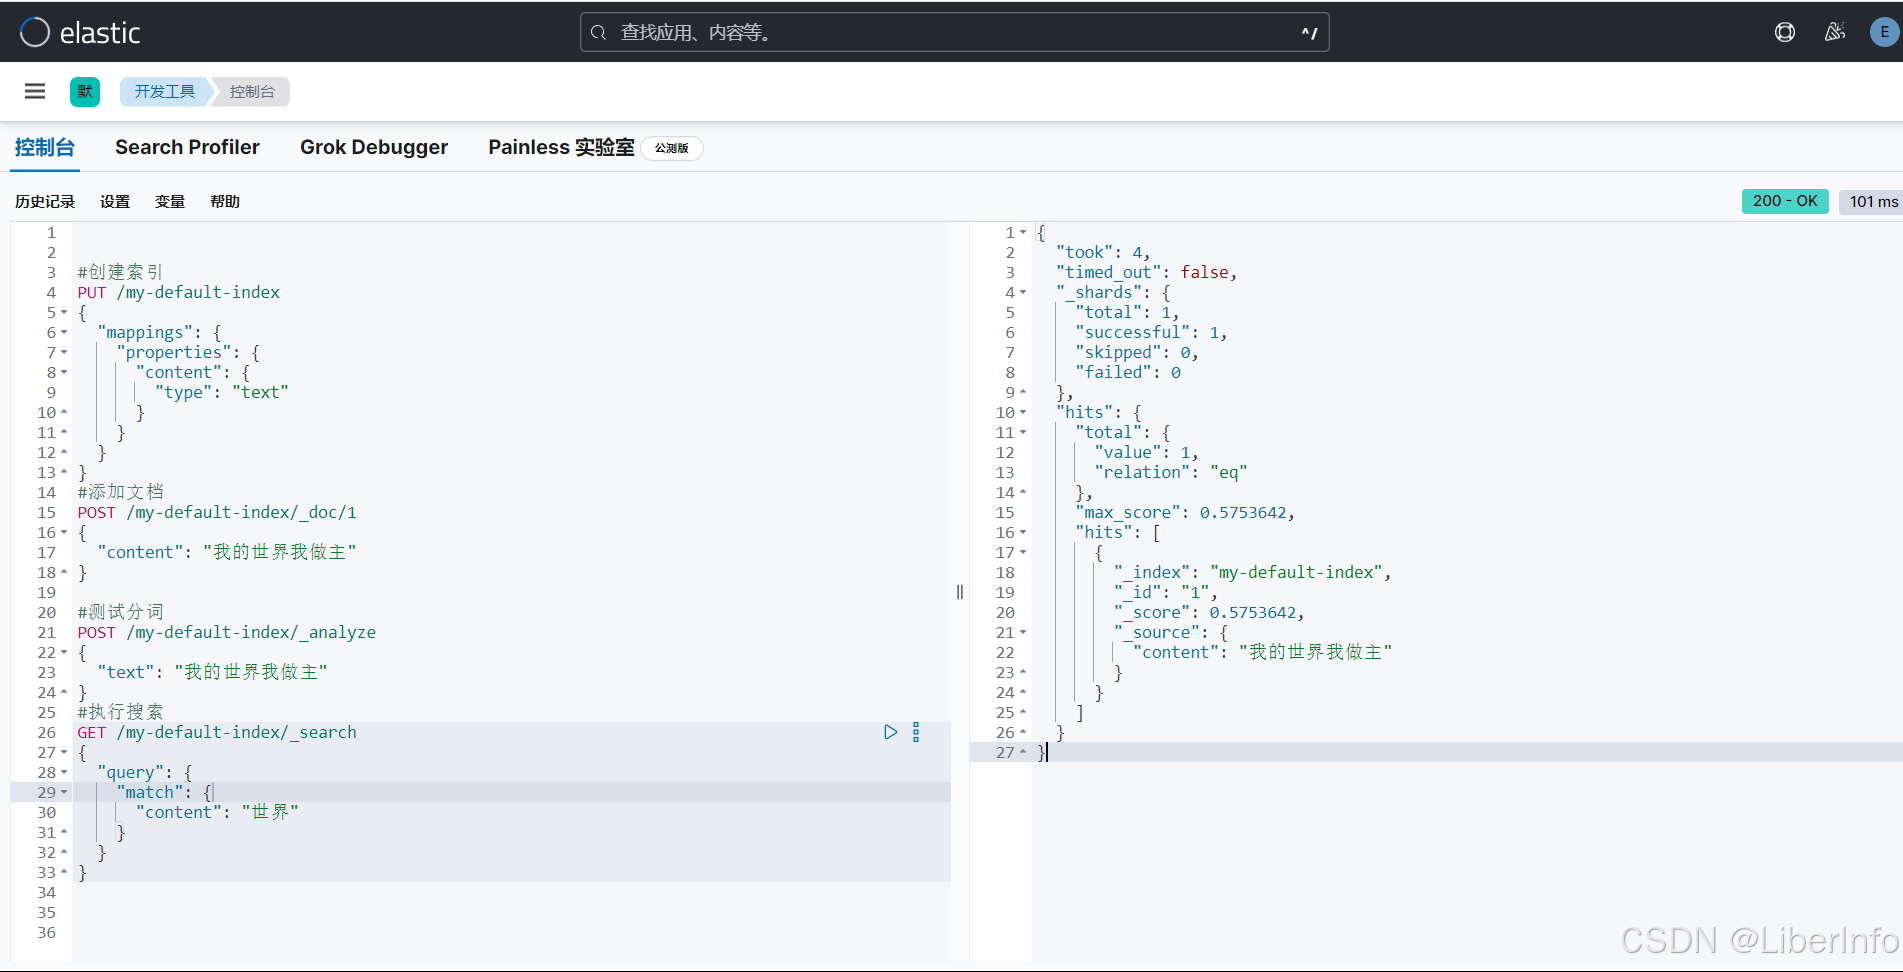The image size is (1903, 972).
Task: Switch to the Grok Debugger tab
Action: [x=373, y=147]
